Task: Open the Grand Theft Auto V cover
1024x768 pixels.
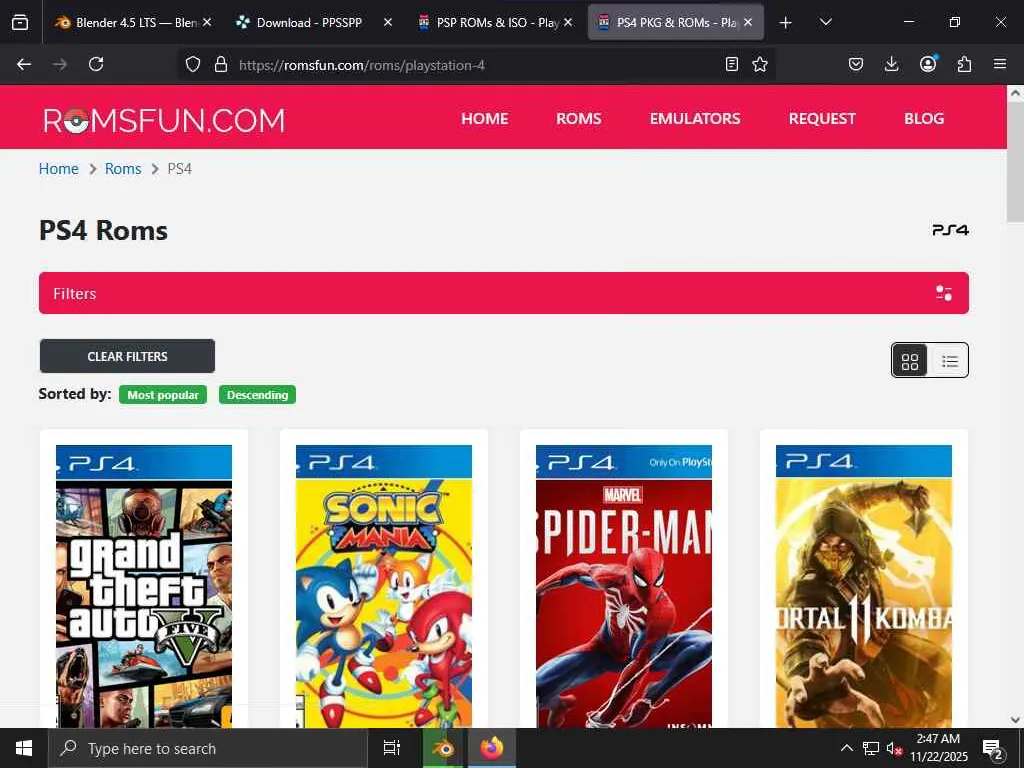Action: click(144, 586)
